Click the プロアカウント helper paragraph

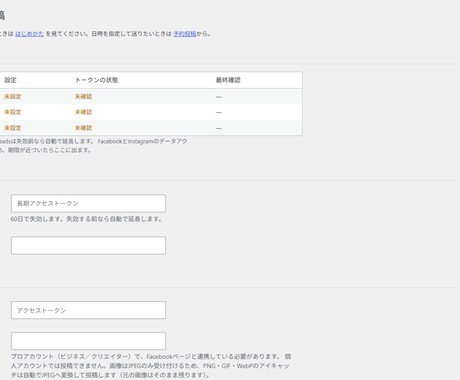[151, 366]
